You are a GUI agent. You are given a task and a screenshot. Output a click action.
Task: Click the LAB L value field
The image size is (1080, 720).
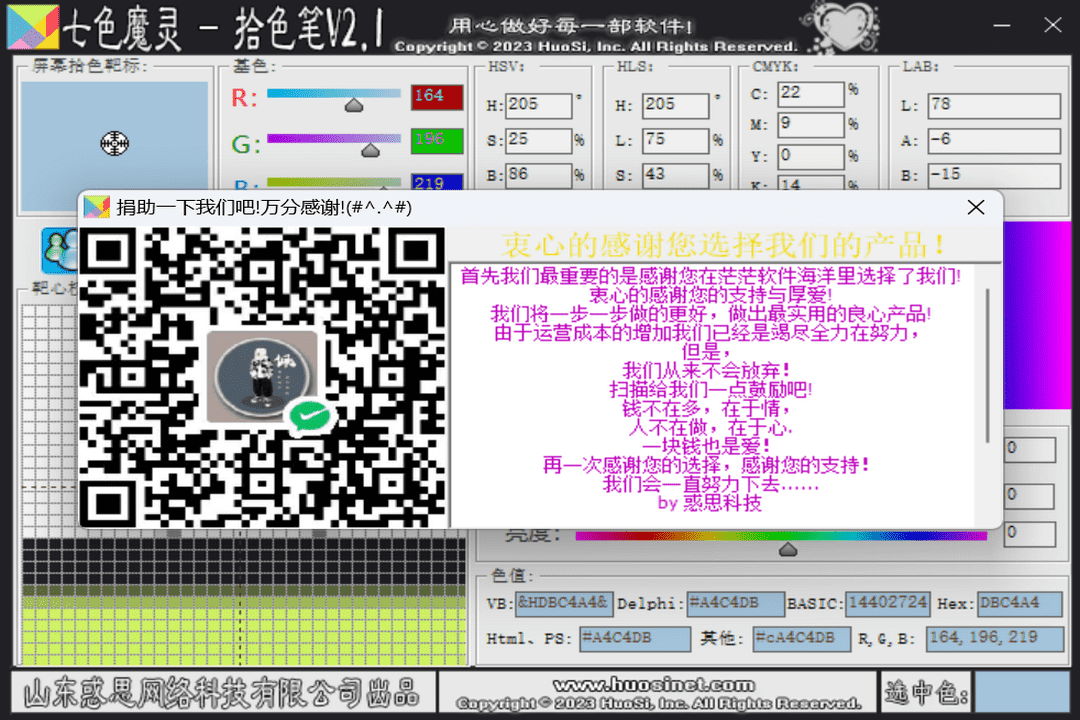point(992,106)
